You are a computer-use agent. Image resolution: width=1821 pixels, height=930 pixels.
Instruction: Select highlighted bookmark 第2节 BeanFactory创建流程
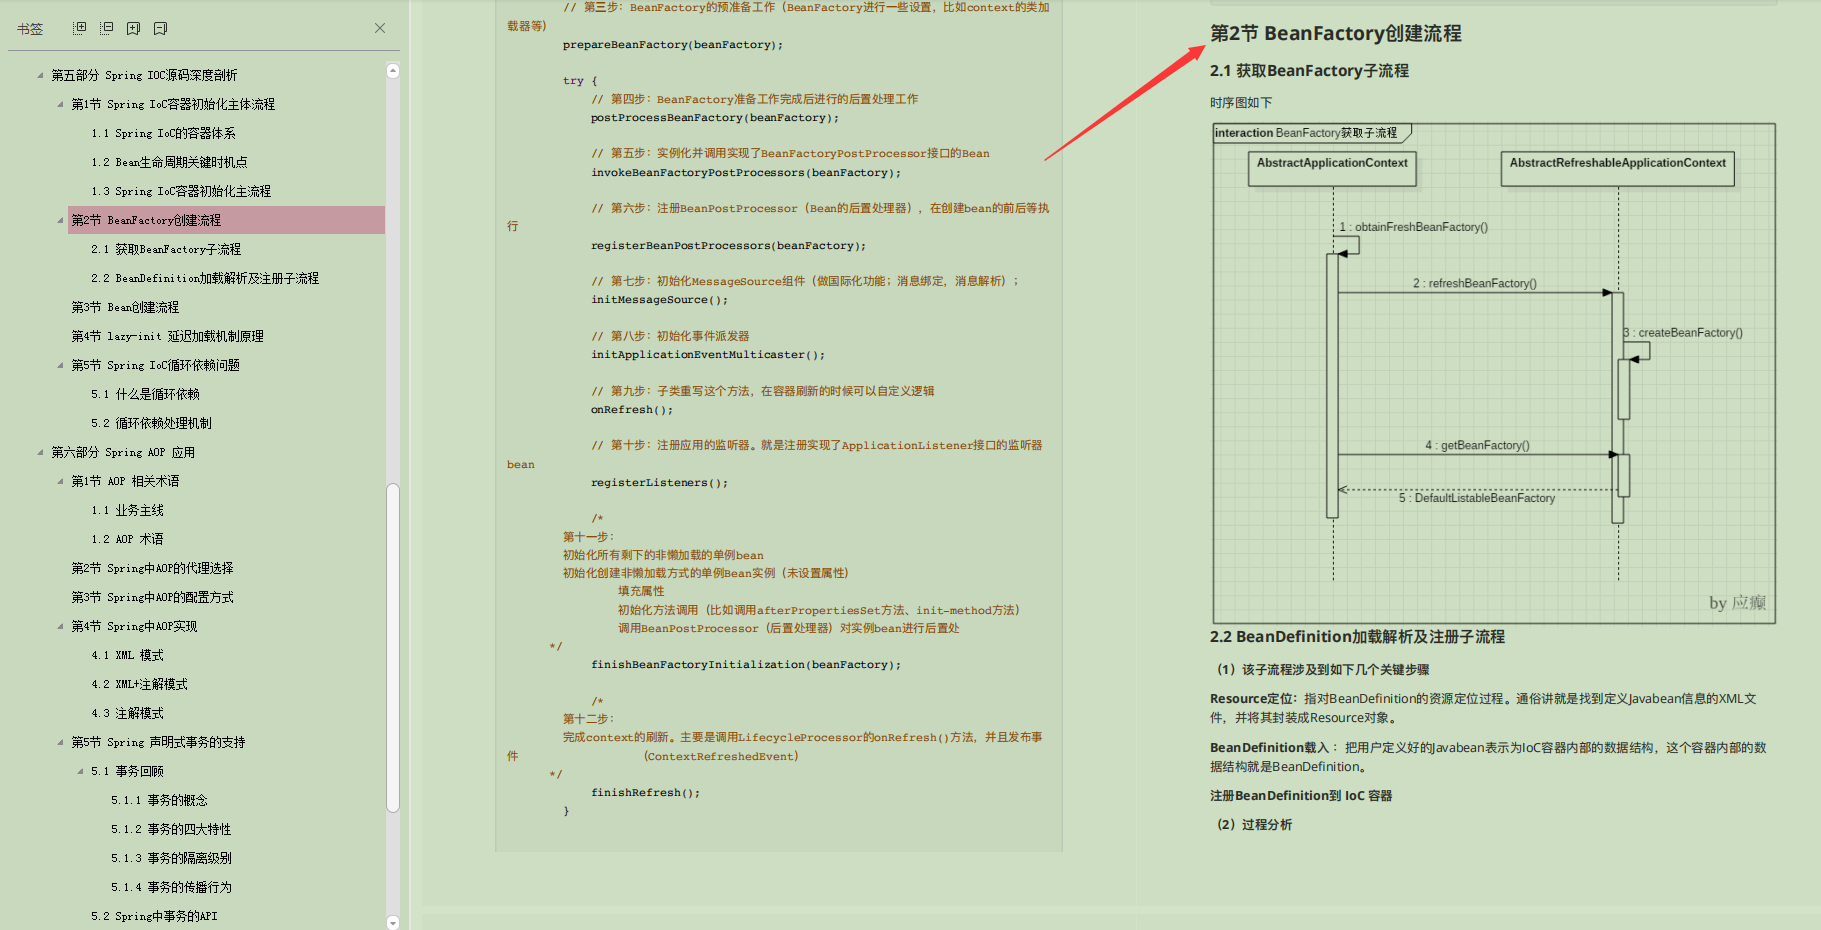coord(226,220)
